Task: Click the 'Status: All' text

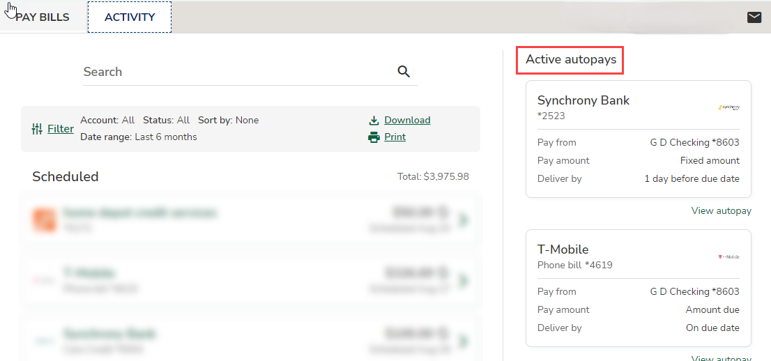Action: [166, 120]
